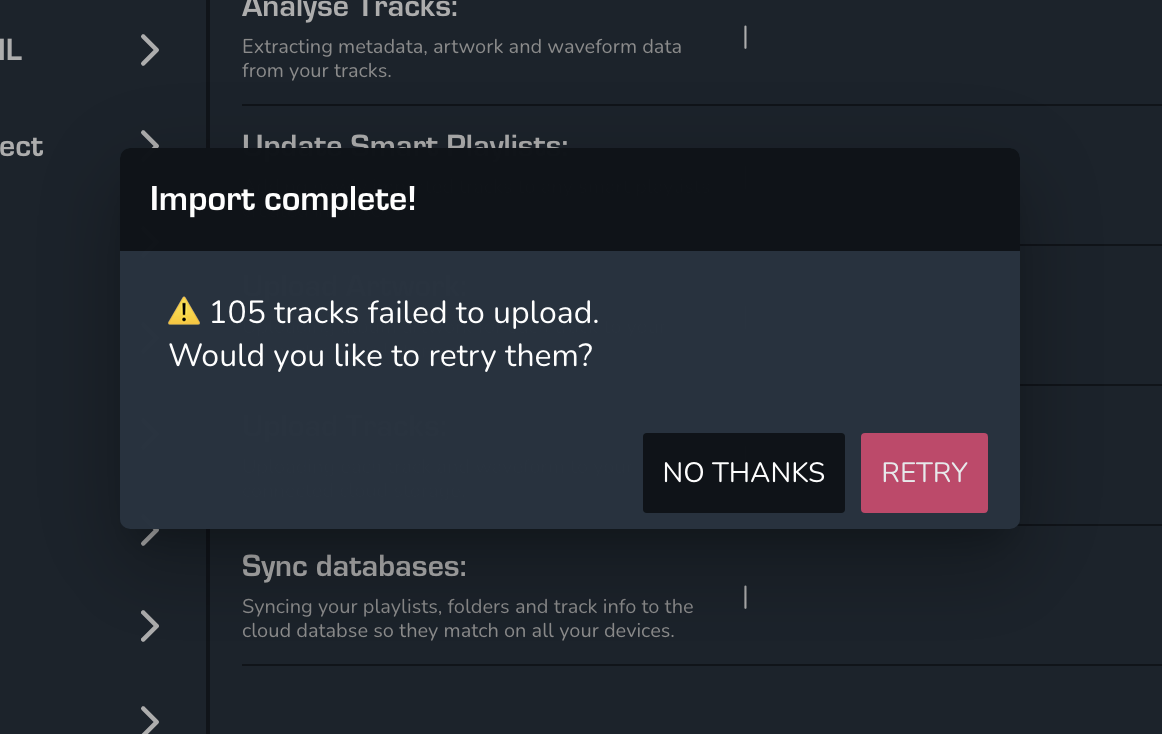Click the Analyse Tracks description text
This screenshot has height=734, width=1162.
[x=461, y=59]
